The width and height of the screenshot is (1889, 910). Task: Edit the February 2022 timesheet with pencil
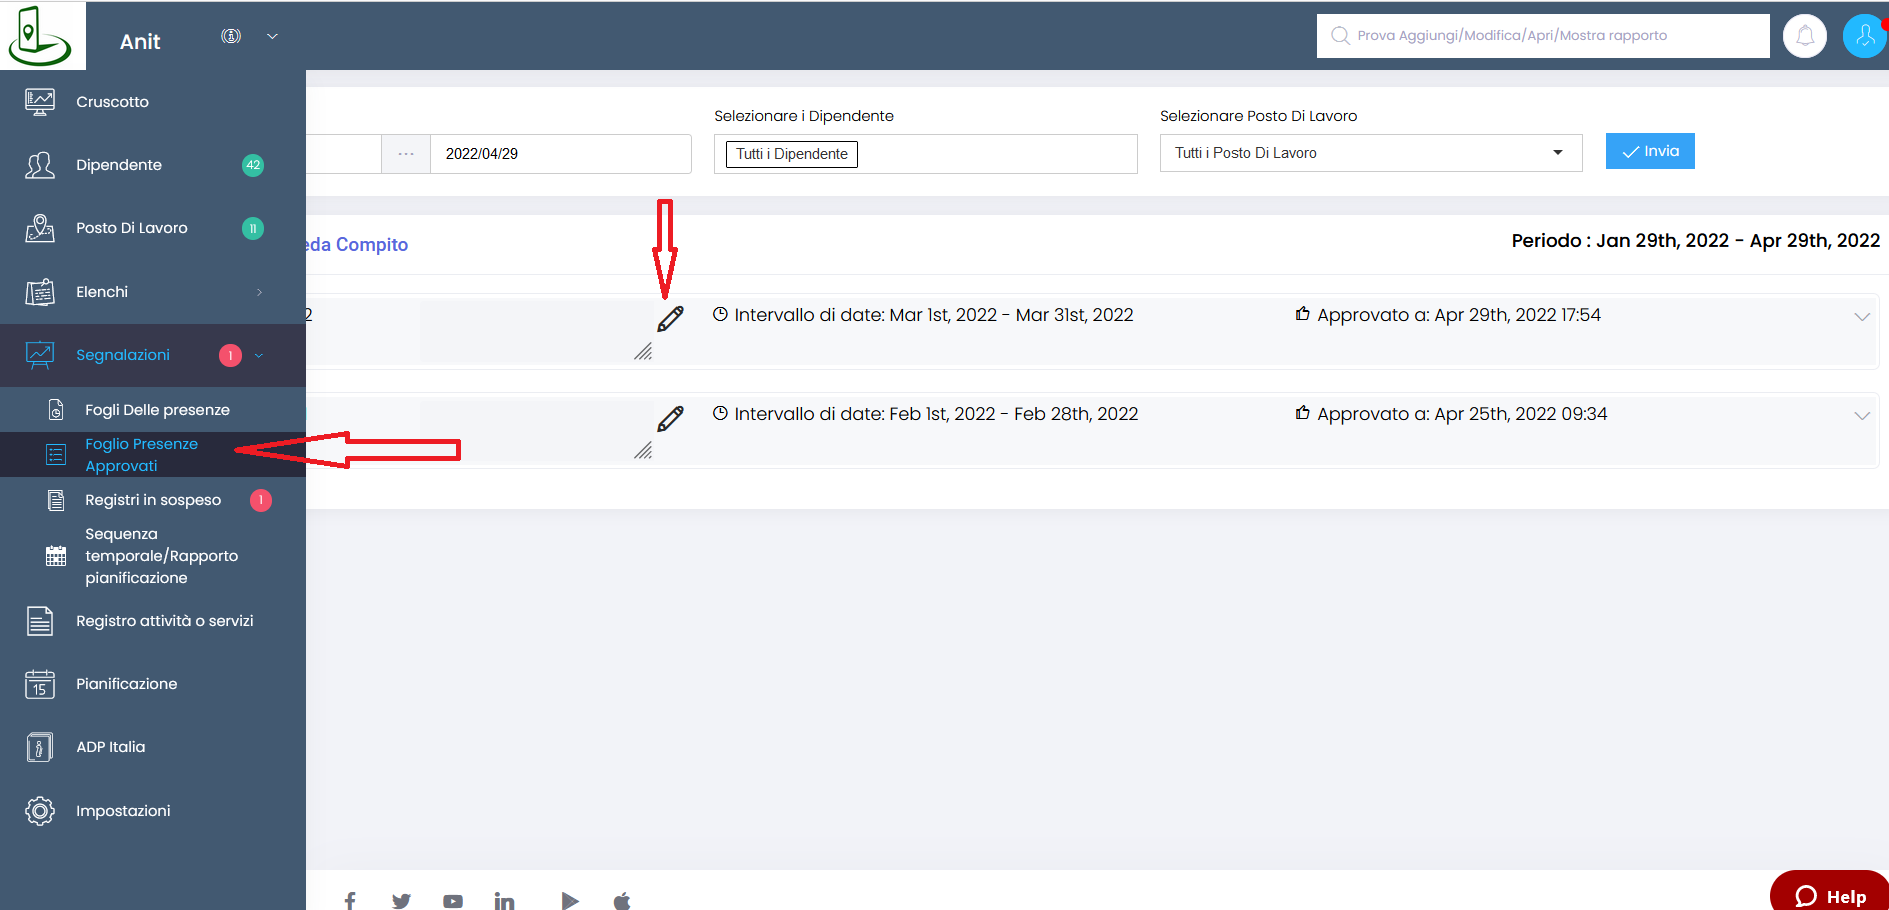point(670,418)
